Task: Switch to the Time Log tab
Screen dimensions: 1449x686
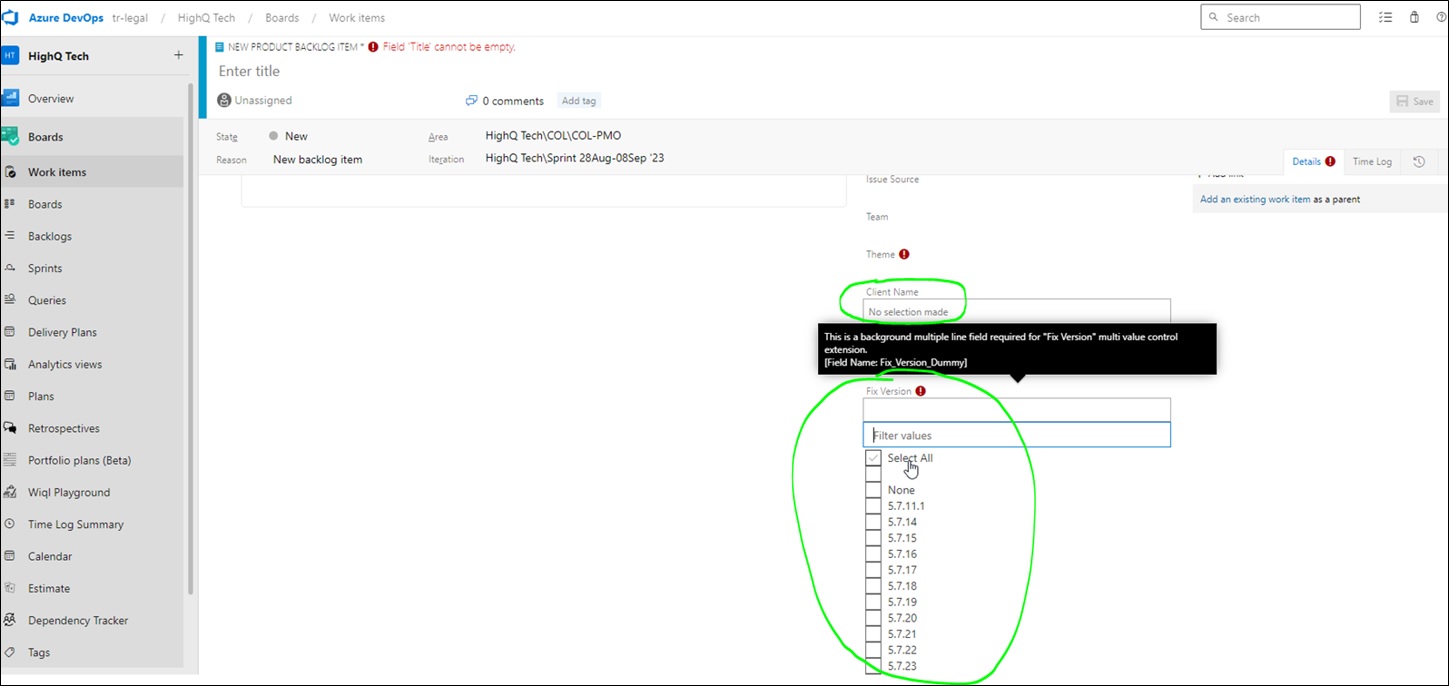Action: coord(1372,161)
